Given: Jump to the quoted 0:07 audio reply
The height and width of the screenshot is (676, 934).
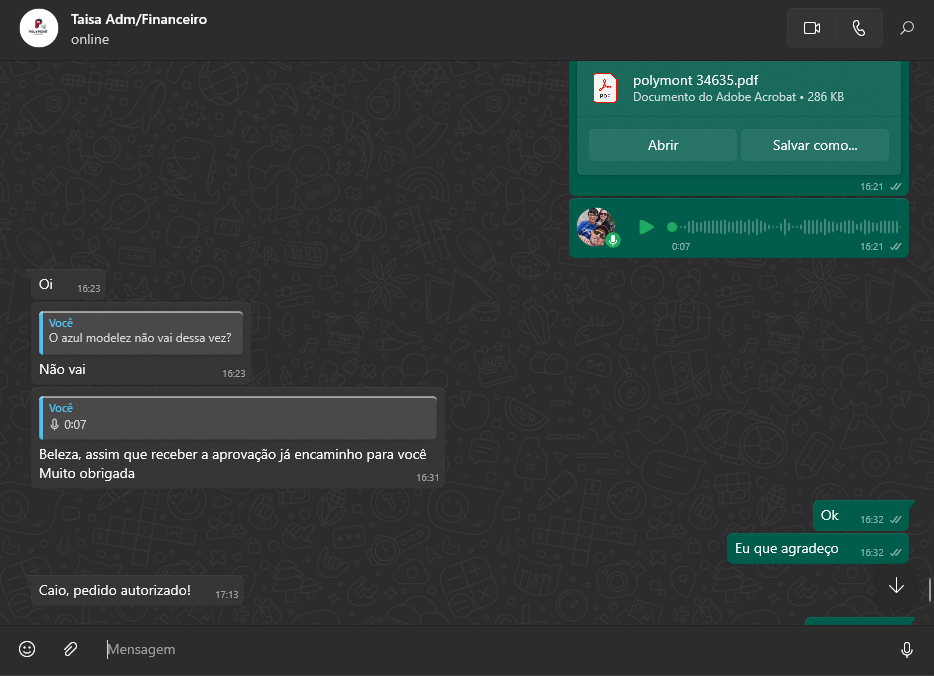Looking at the screenshot, I should (x=238, y=417).
